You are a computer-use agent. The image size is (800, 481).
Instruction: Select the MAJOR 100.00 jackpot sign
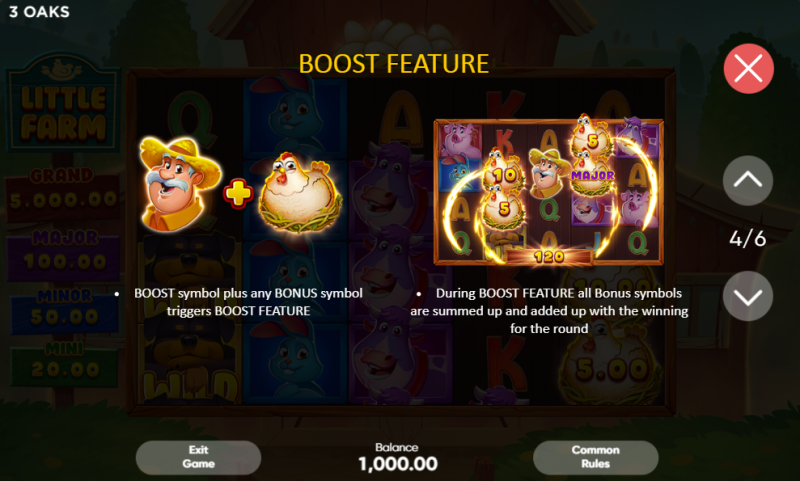click(63, 251)
